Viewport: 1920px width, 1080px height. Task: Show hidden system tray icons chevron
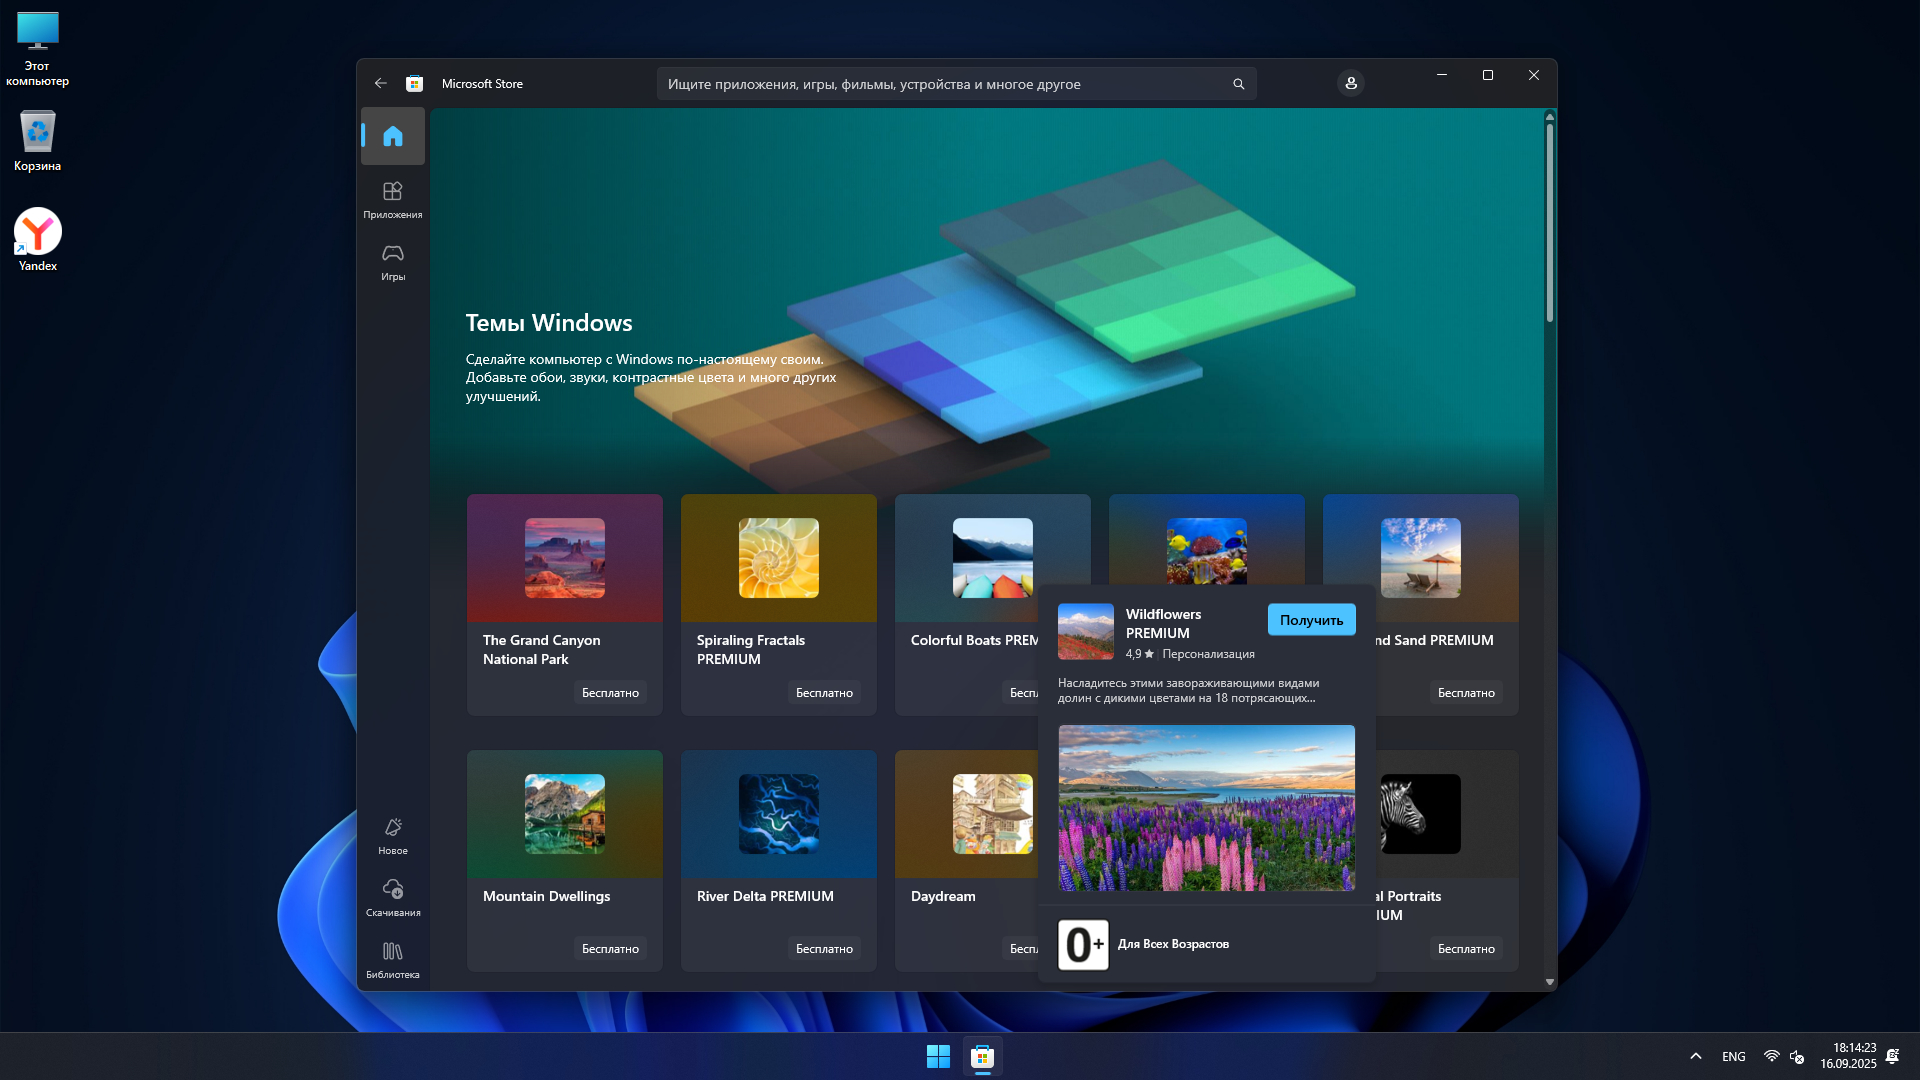(1696, 1056)
